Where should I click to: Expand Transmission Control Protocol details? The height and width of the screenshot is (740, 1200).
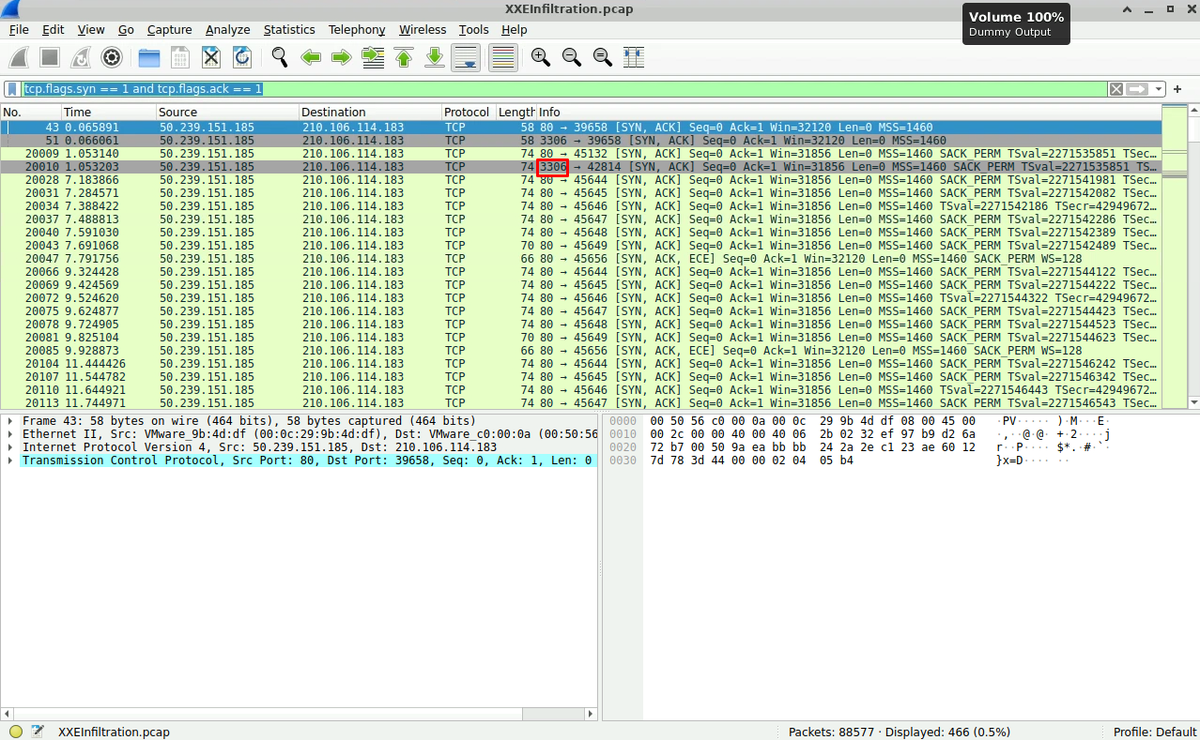[x=11, y=460]
